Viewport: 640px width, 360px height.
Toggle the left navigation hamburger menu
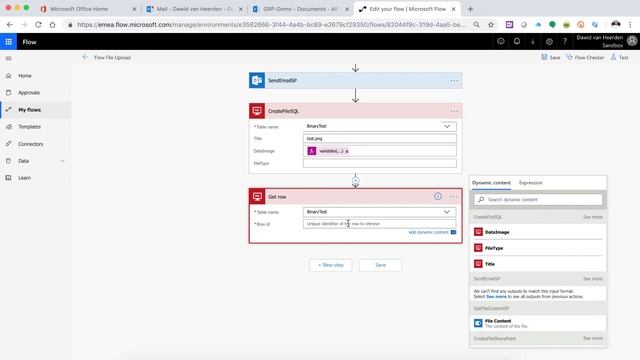click(x=9, y=58)
